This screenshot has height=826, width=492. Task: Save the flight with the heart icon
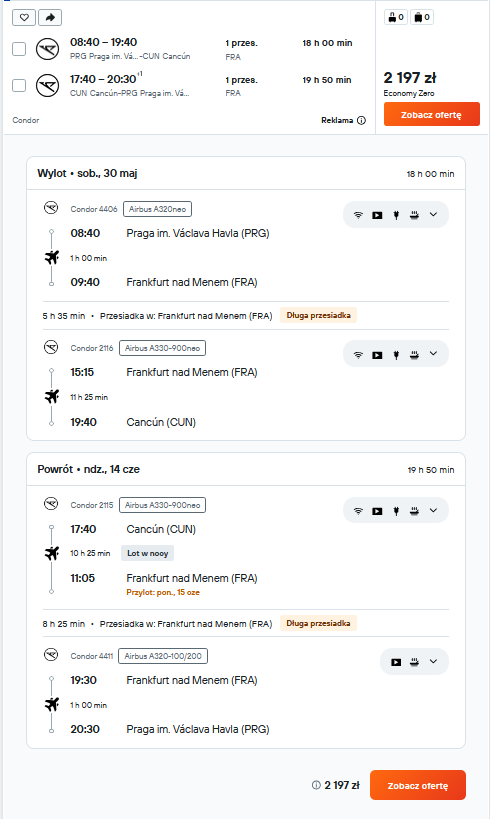pos(24,18)
